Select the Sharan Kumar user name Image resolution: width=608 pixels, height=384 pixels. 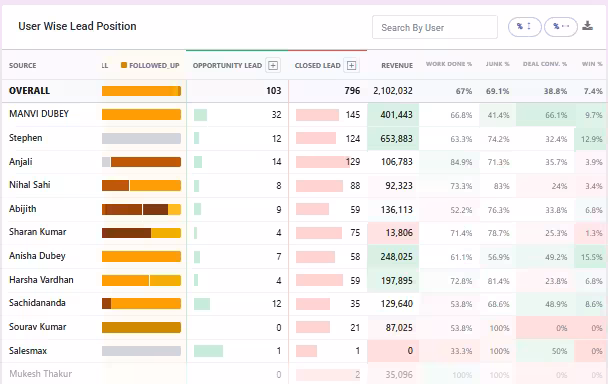38,232
